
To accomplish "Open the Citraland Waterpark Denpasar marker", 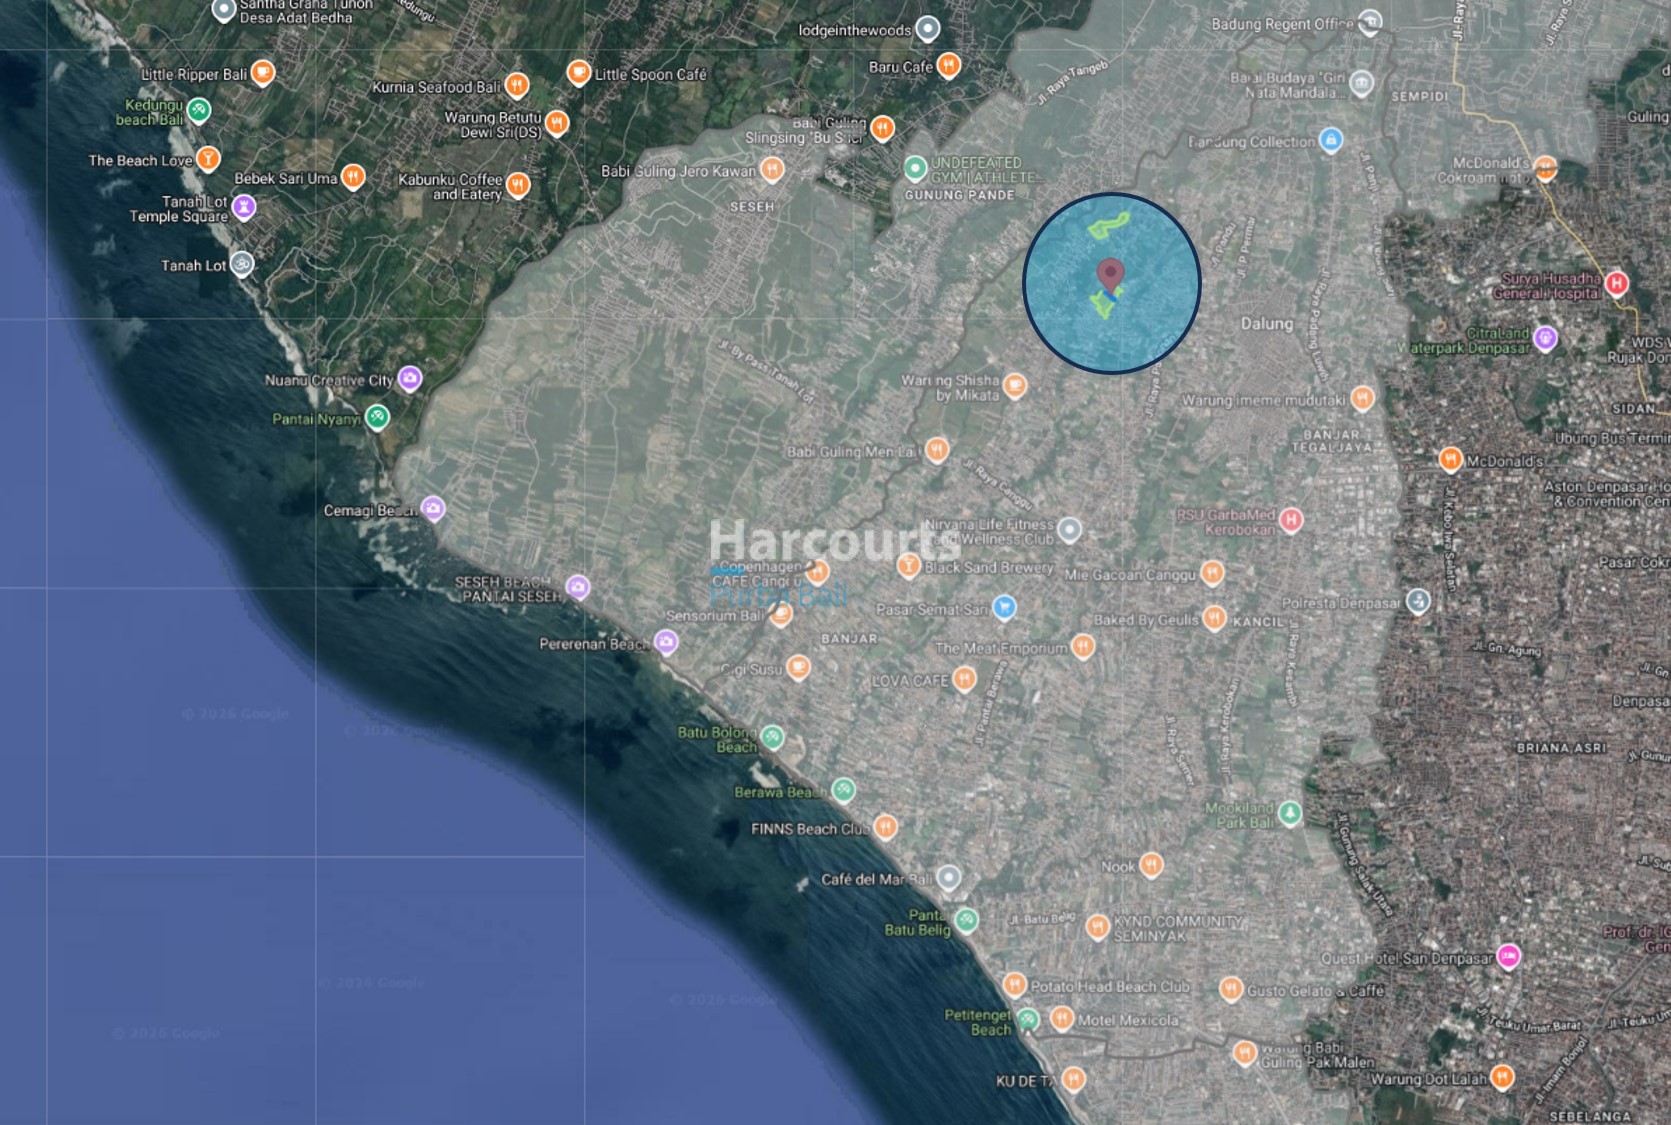I will point(1545,338).
